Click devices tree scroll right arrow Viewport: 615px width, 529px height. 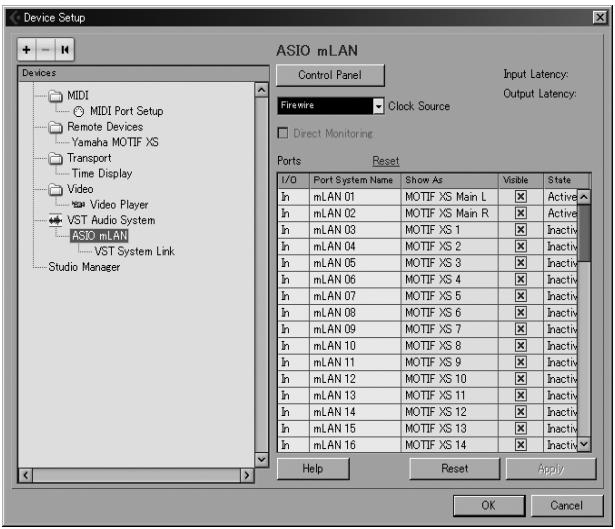pos(247,475)
